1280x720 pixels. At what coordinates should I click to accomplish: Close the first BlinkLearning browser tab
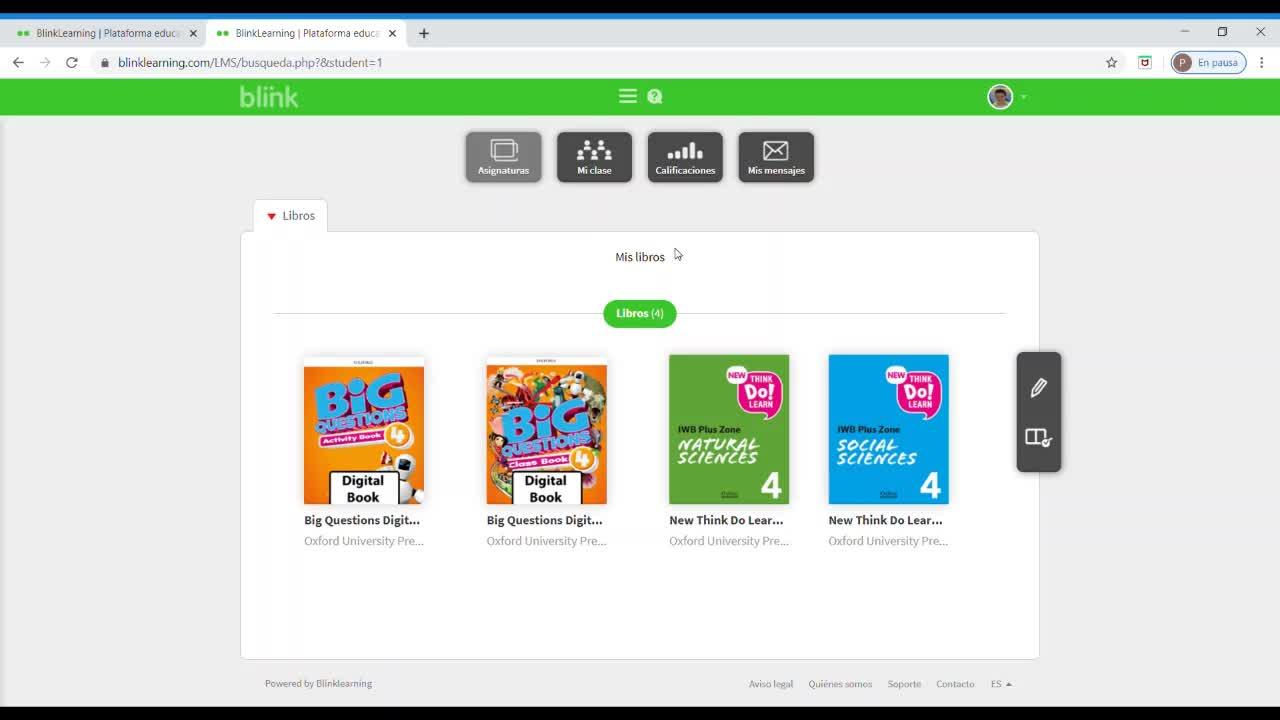point(193,33)
